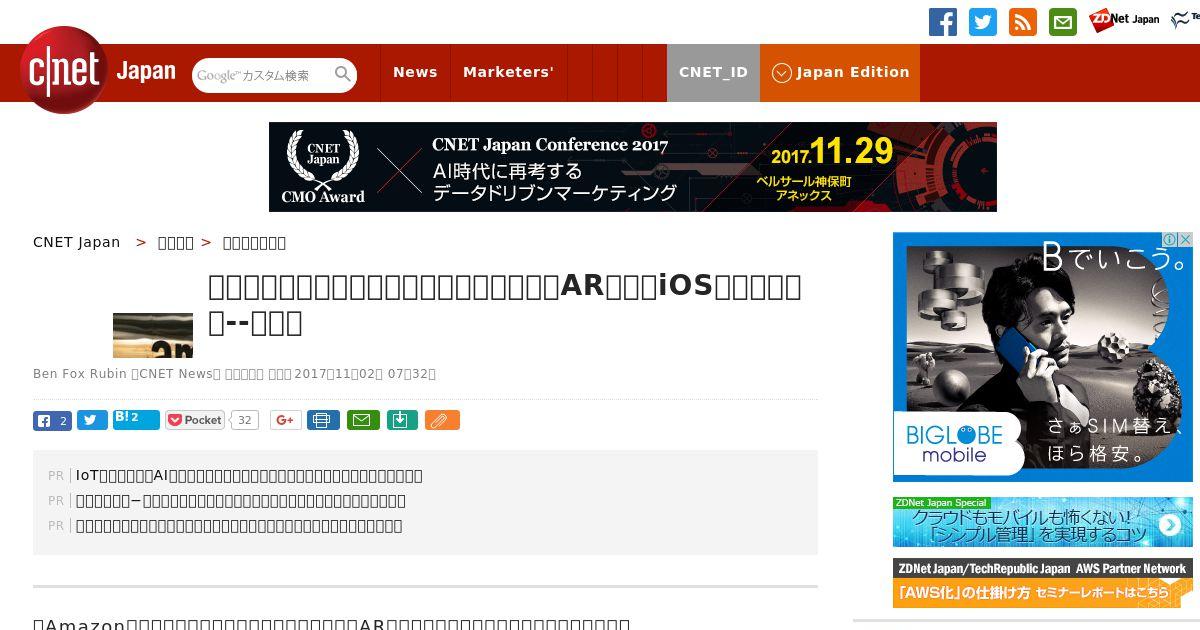Click into the Google custom search field
This screenshot has width=1200, height=630.
(x=262, y=75)
